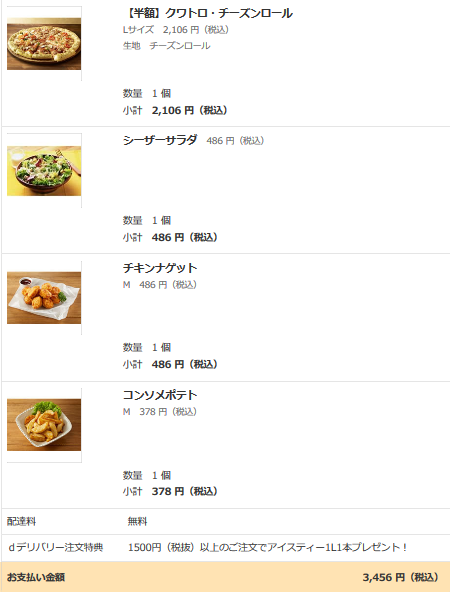Click the dデリバリー注文特典 label
The height and width of the screenshot is (592, 450).
coord(55,547)
